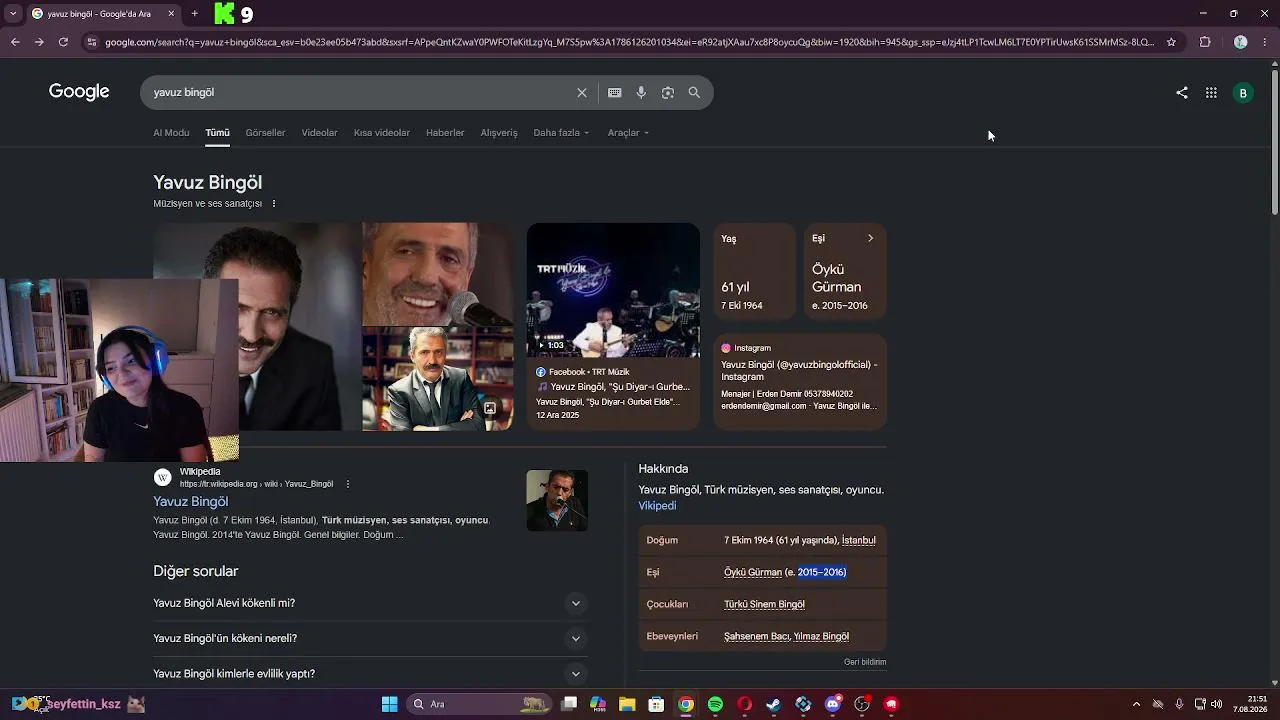
Task: View site information in the address bar
Action: point(92,42)
